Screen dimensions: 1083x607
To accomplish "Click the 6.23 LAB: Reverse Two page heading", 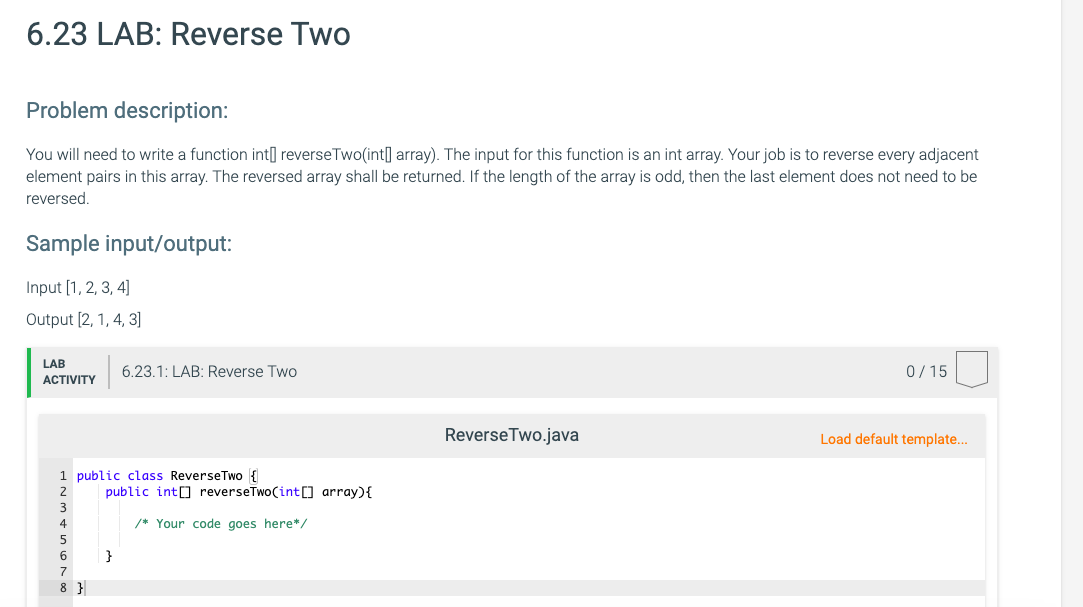I will point(188,34).
